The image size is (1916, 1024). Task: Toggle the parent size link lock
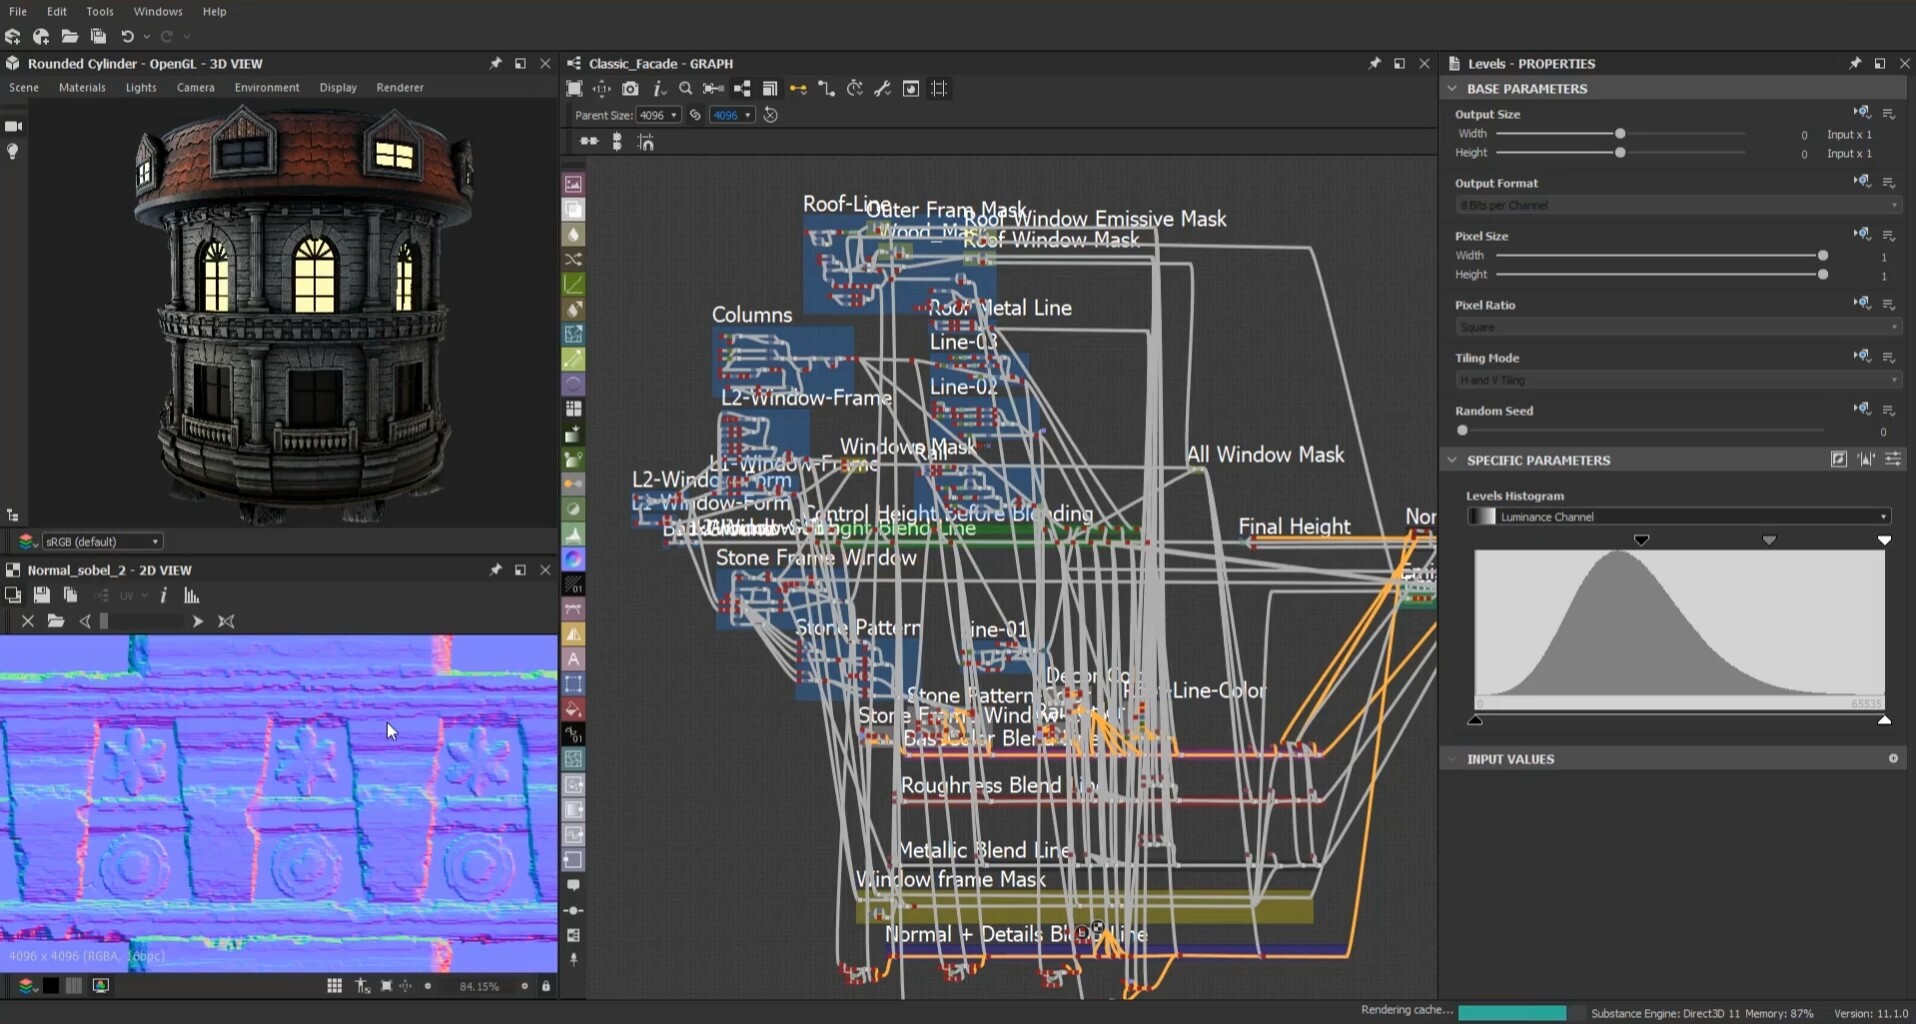[x=696, y=115]
